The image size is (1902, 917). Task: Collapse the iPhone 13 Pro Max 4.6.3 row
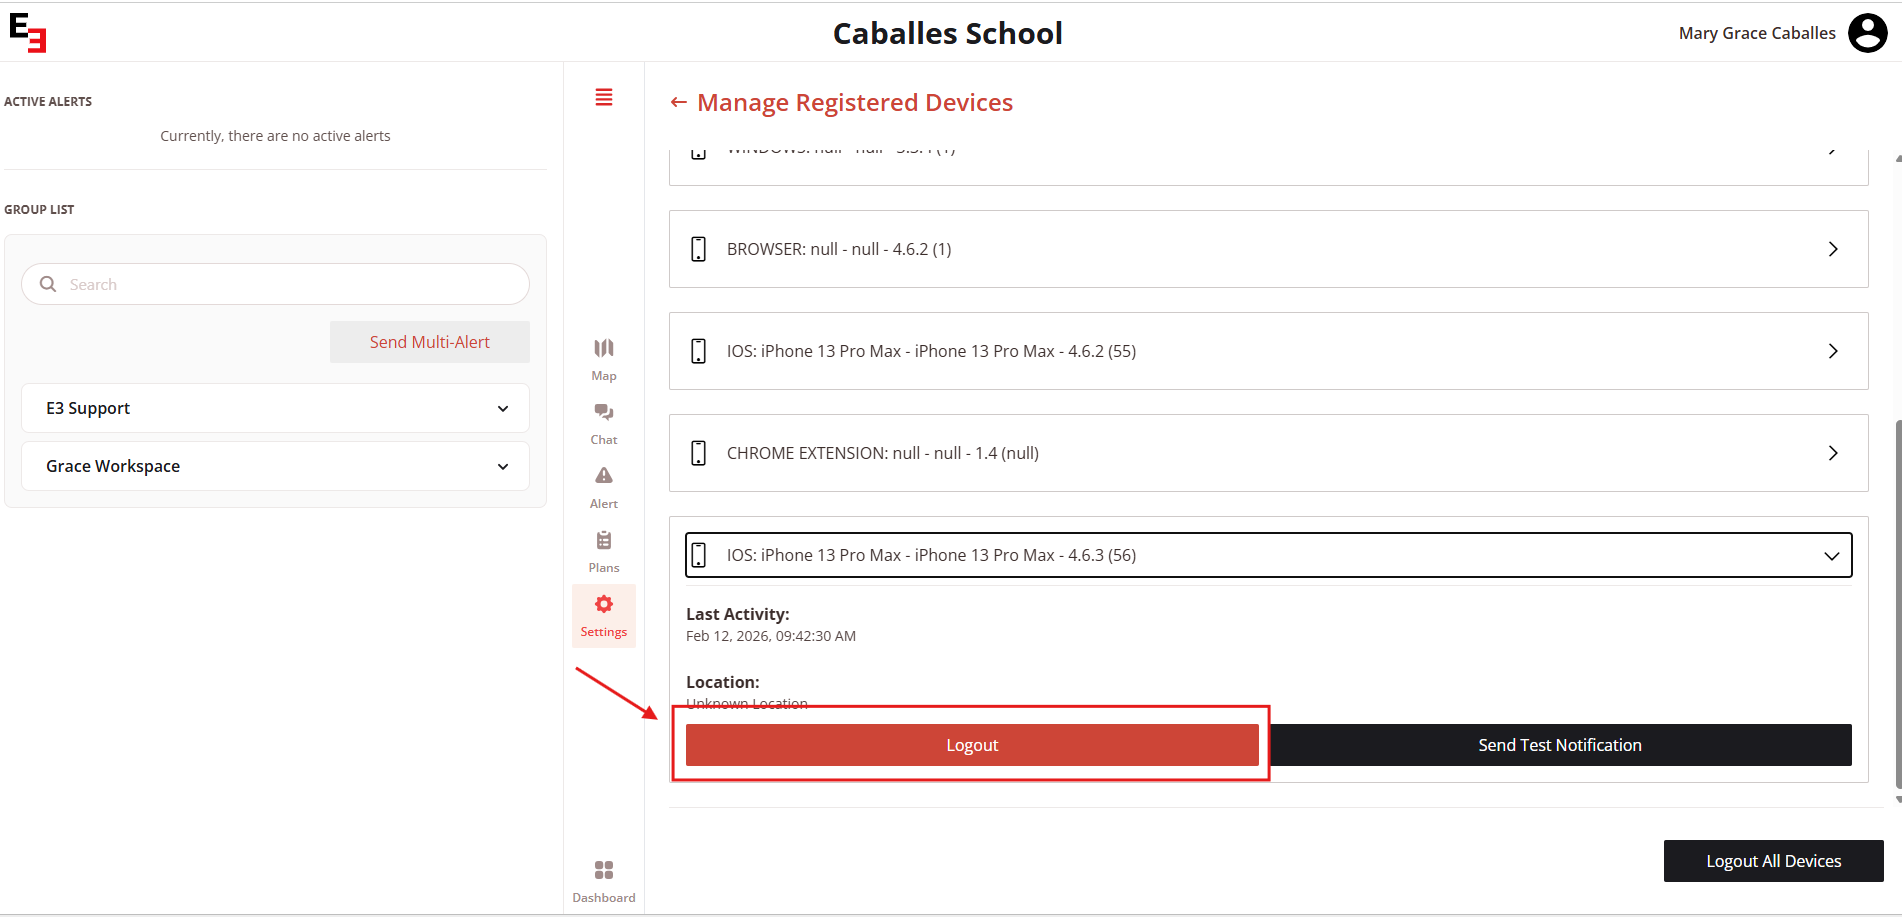point(1831,555)
